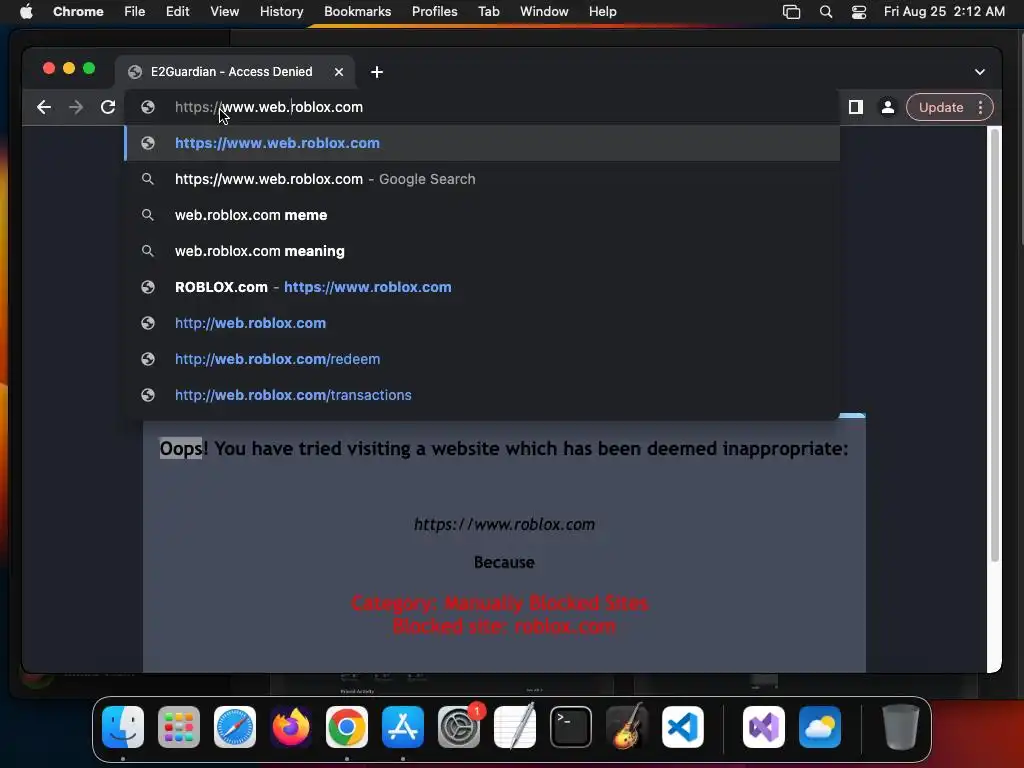
Task: Click the page vertical scrollbar
Action: click(994, 345)
